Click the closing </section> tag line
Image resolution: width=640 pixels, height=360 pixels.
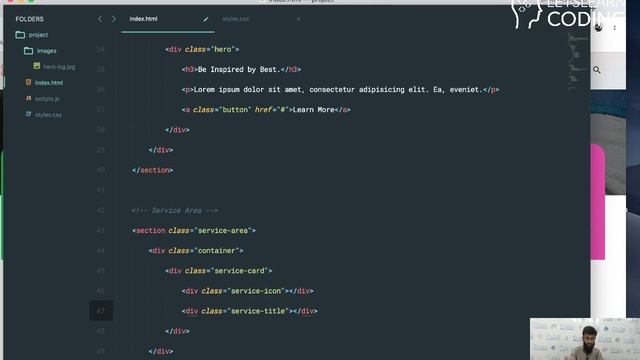(153, 170)
